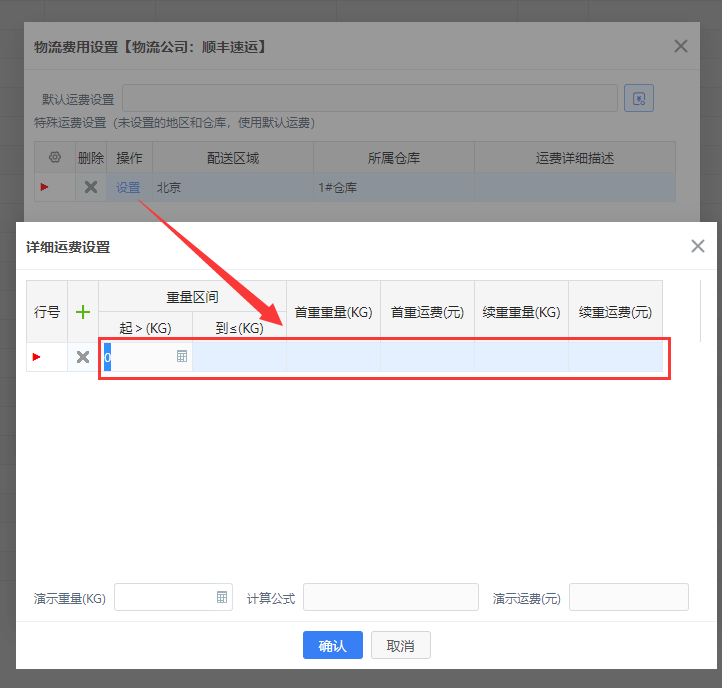The height and width of the screenshot is (688, 722).
Task: Click the 首重重量(KG) column header
Action: (333, 312)
